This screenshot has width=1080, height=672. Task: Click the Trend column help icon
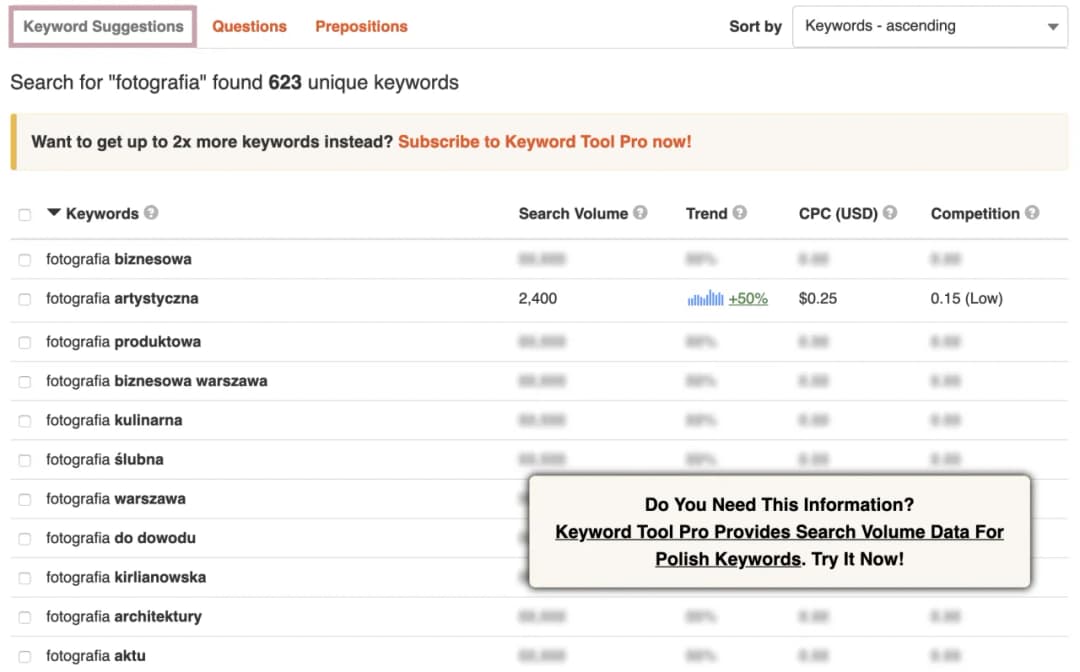pos(740,213)
